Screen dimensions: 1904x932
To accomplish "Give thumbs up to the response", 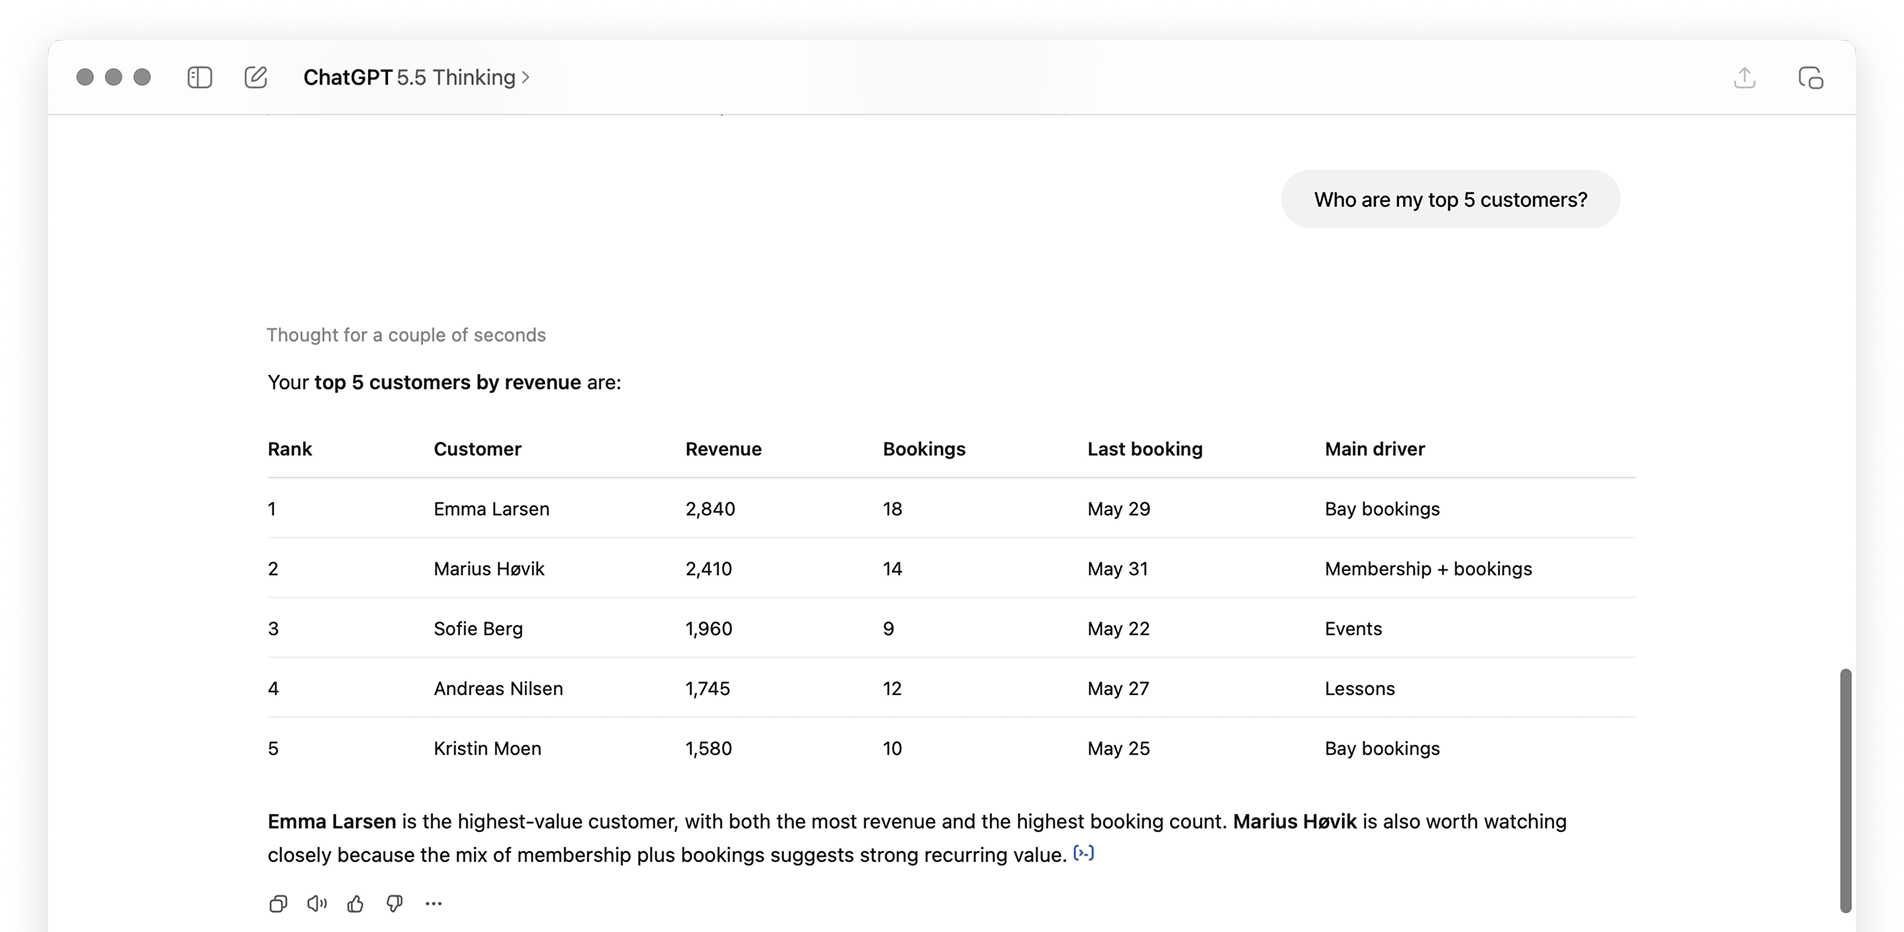I will (355, 903).
